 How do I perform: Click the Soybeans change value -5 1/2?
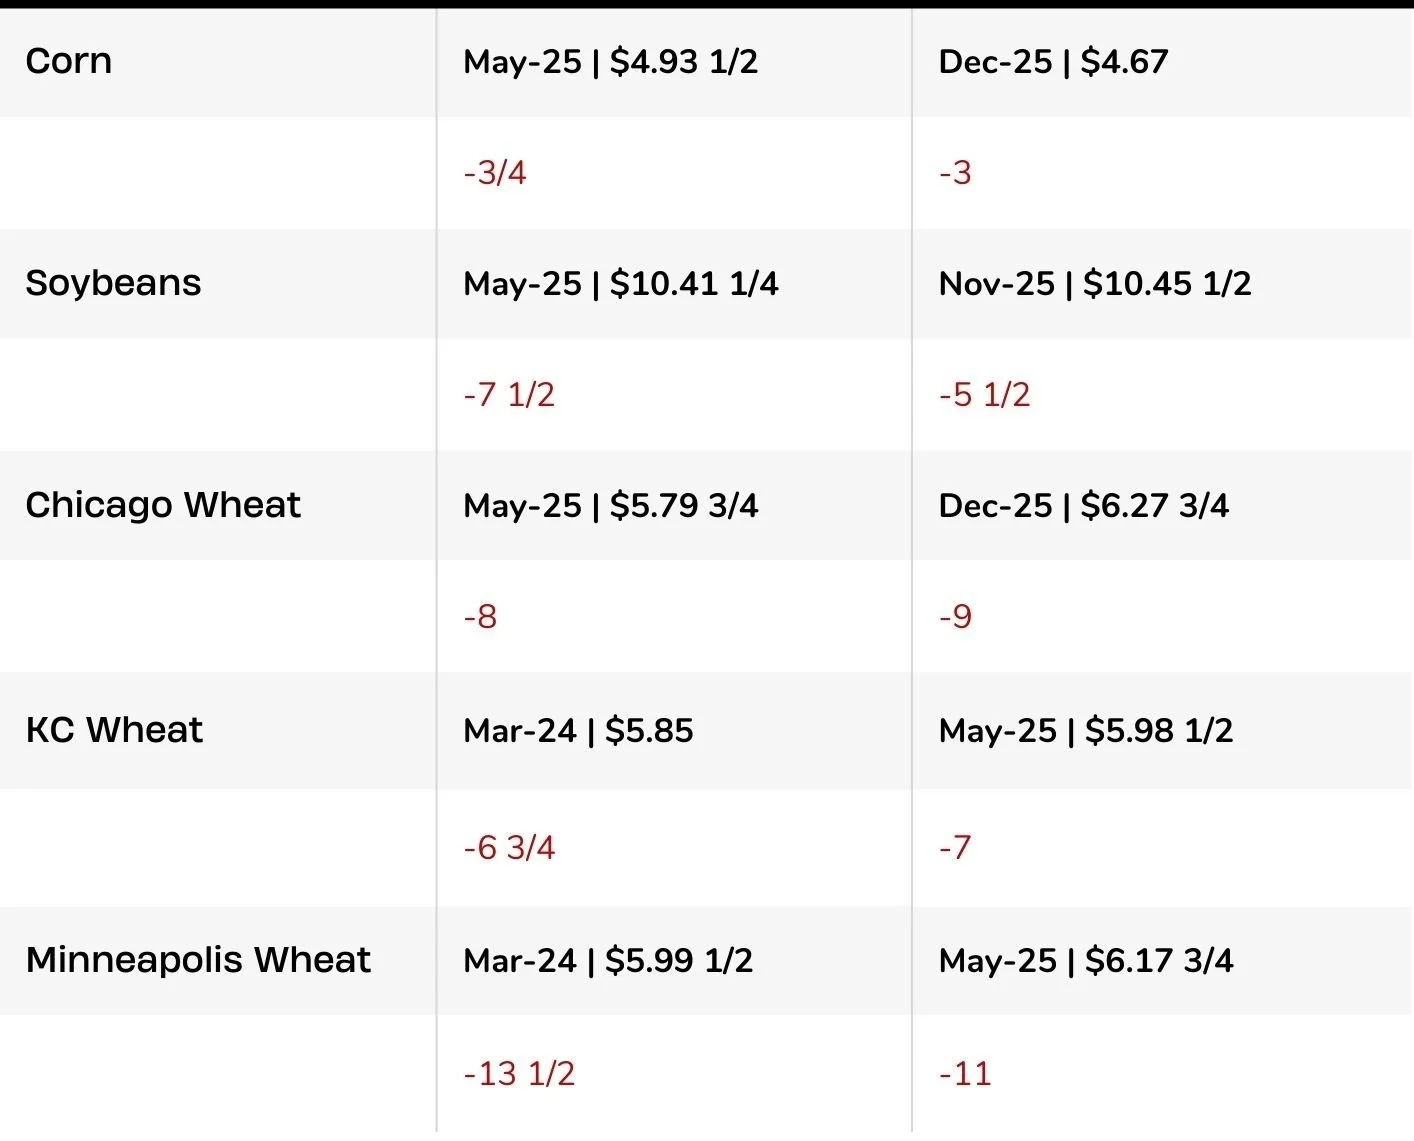(985, 395)
